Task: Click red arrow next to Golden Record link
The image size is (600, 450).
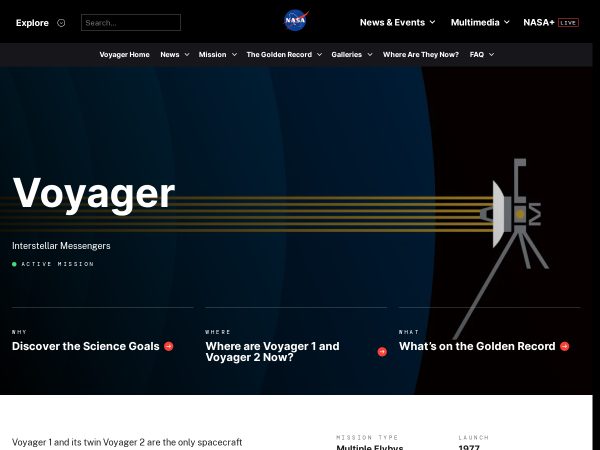Action: click(564, 346)
